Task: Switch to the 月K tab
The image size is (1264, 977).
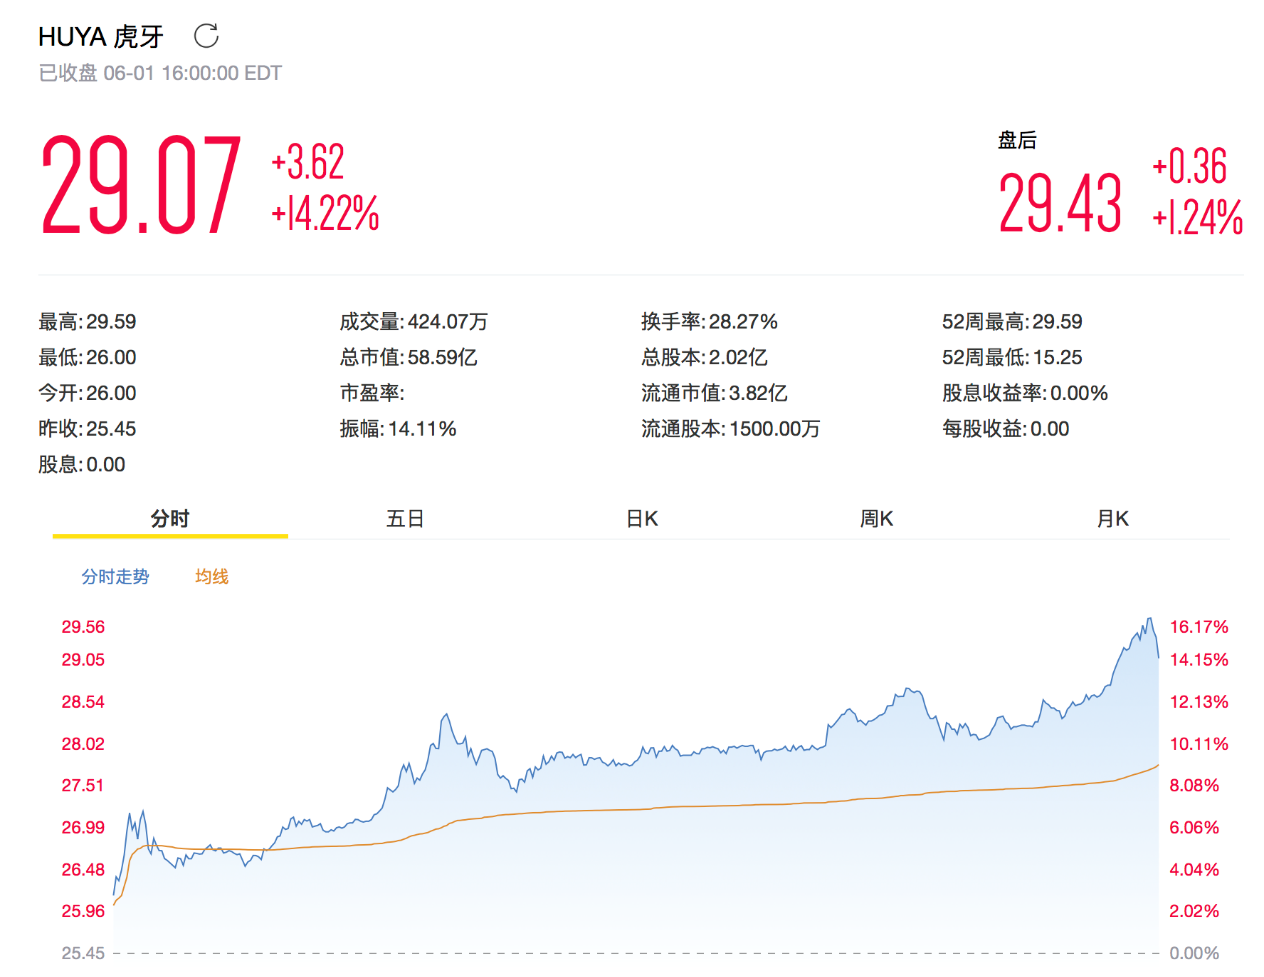Action: pos(1113,519)
